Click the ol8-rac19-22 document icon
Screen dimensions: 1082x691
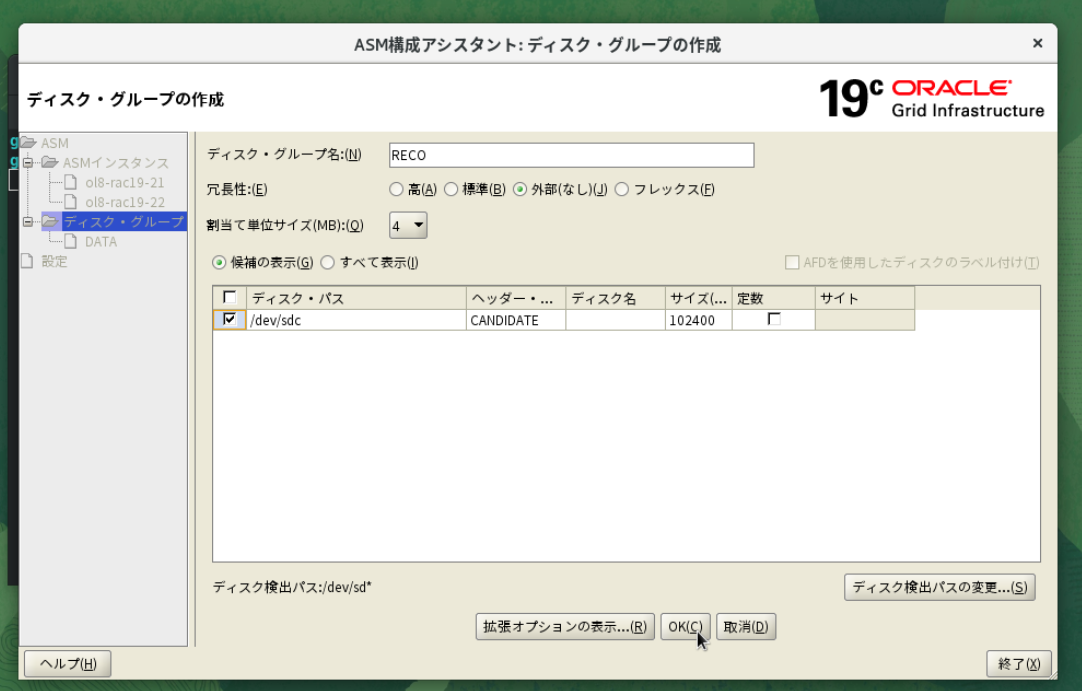pos(70,202)
